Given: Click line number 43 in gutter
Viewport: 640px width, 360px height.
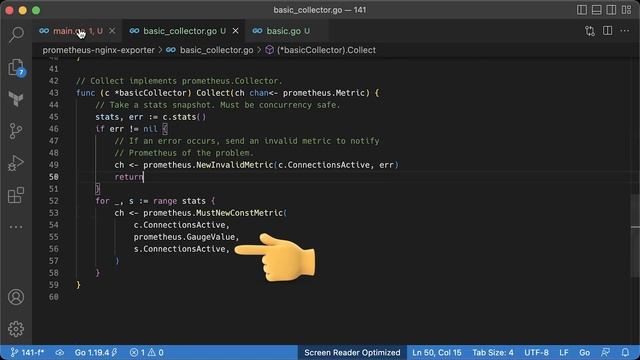Looking at the screenshot, I should click(x=54, y=93).
